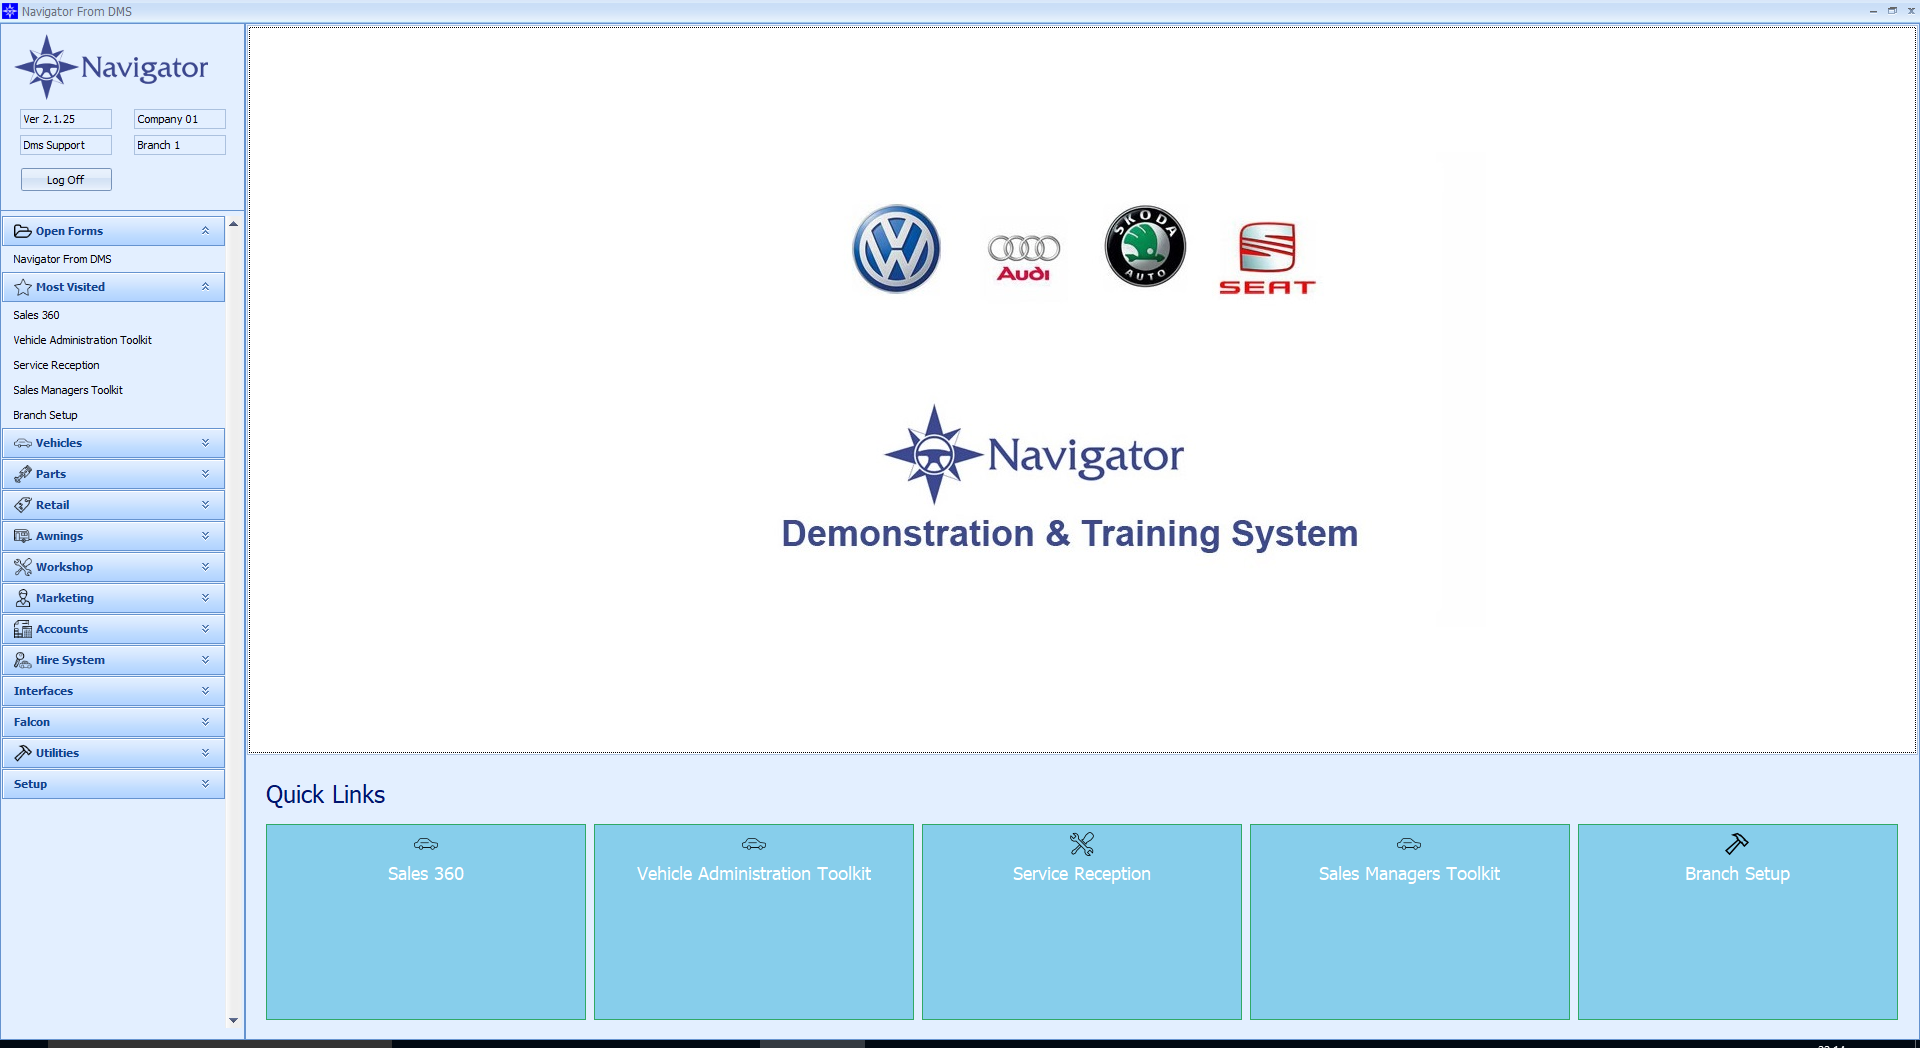
Task: Open Vehicle Administration Toolkit in sidebar list
Action: [82, 340]
